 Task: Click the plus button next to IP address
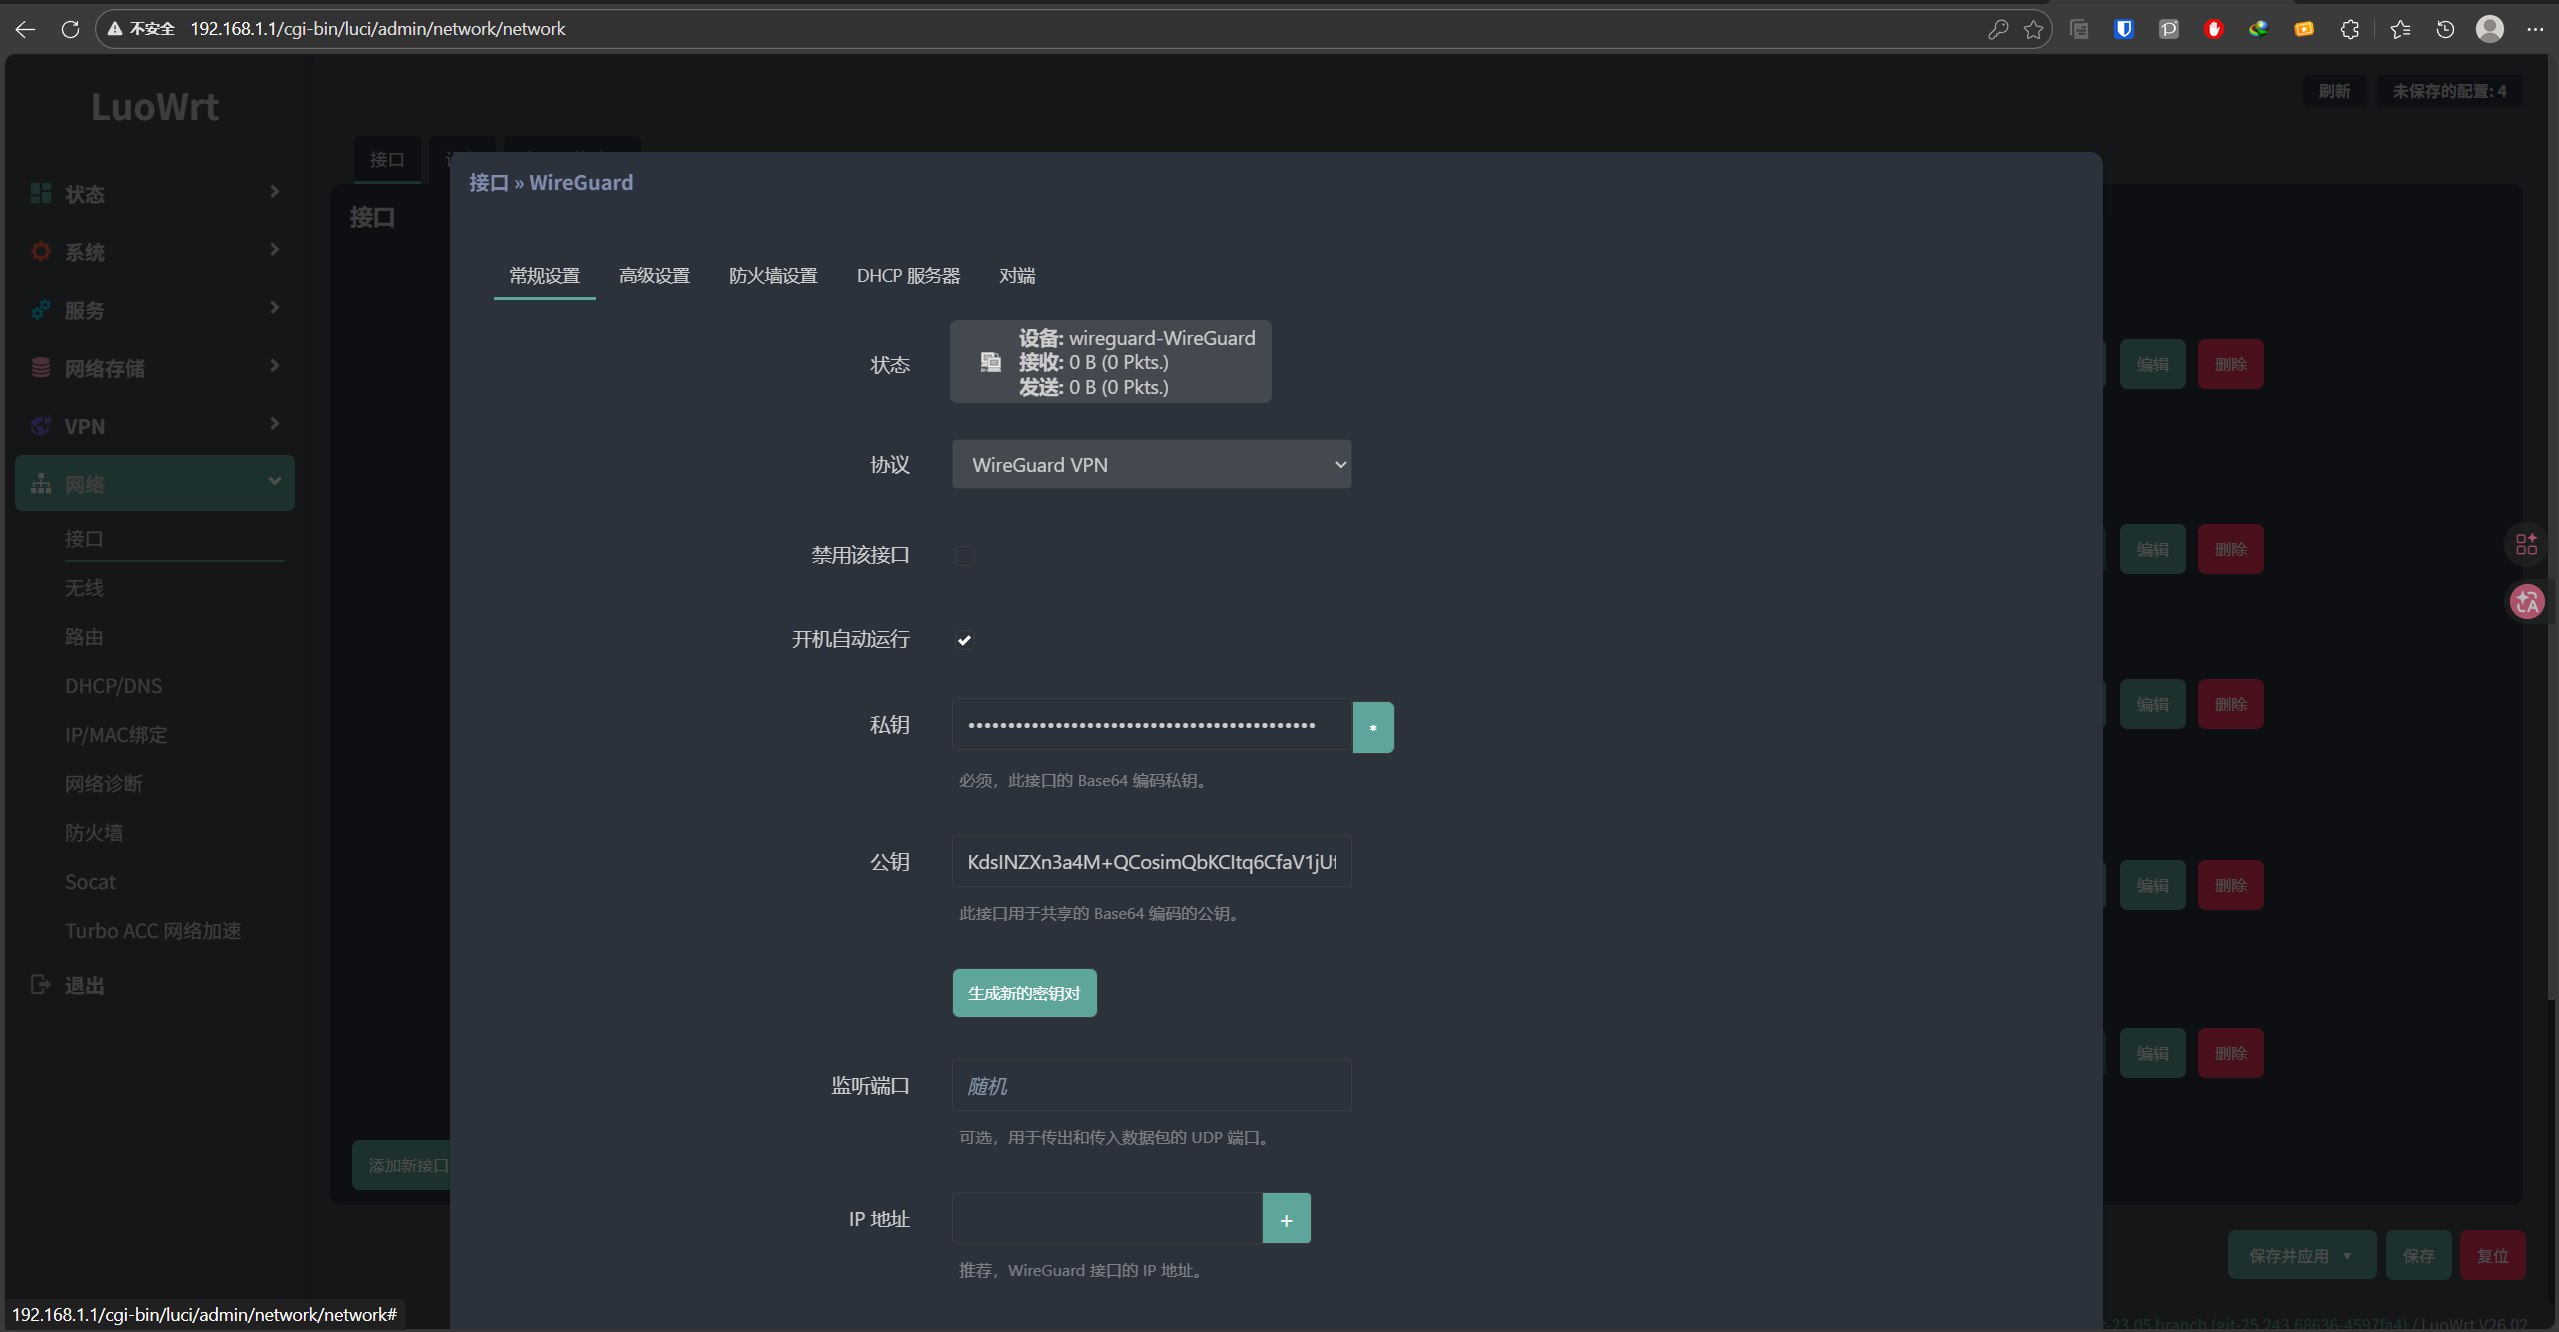click(1286, 1219)
